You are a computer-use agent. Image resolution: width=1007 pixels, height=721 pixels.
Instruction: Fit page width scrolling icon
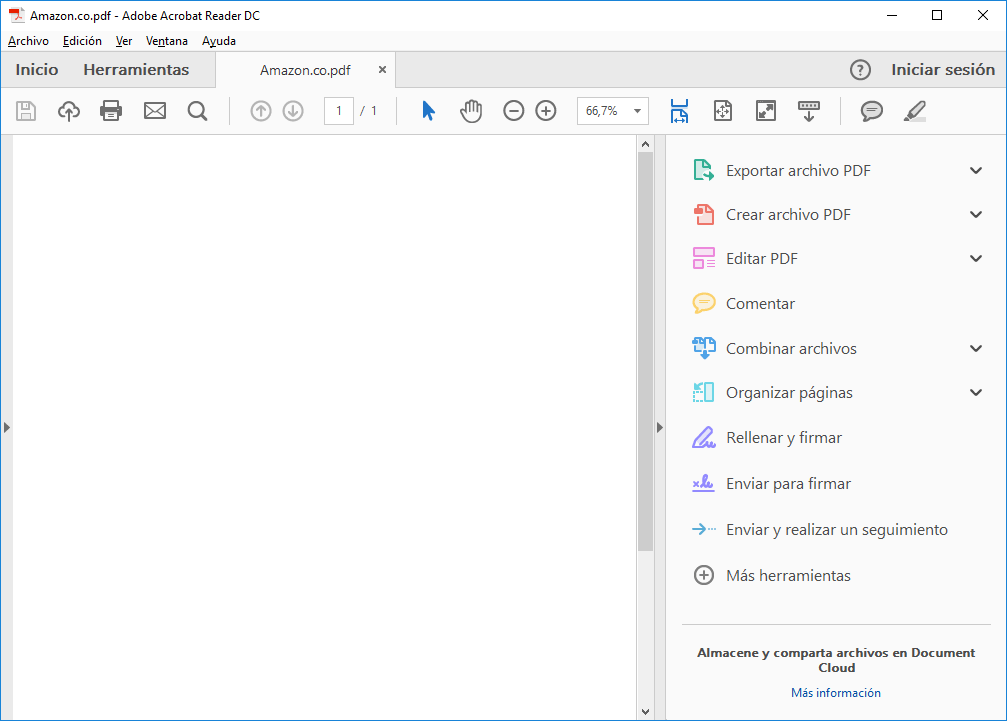679,111
